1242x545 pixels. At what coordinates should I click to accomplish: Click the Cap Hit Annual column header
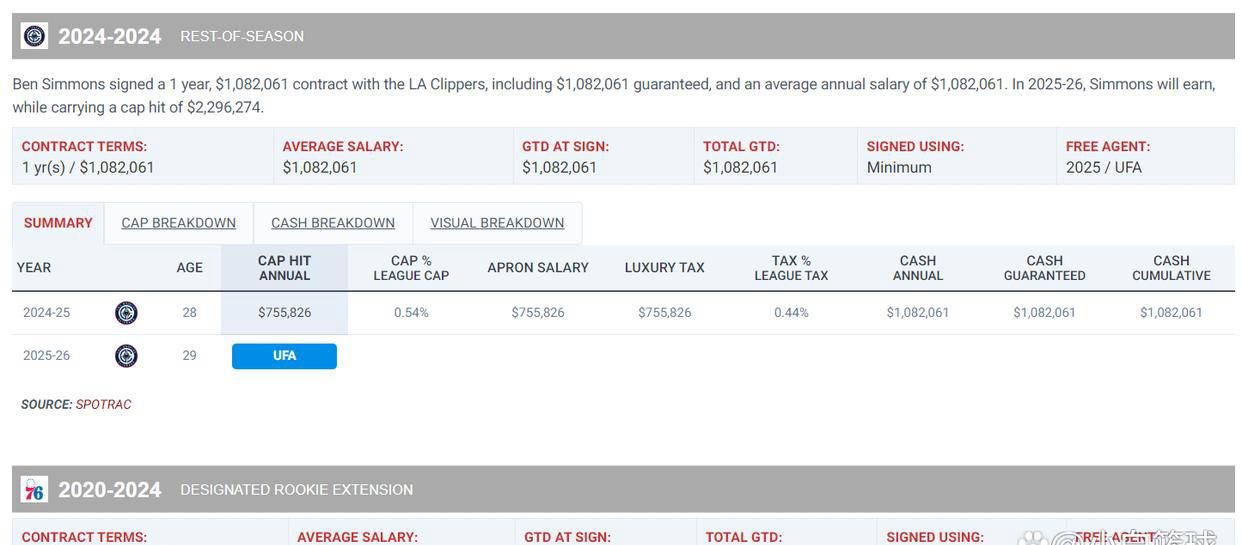point(285,268)
